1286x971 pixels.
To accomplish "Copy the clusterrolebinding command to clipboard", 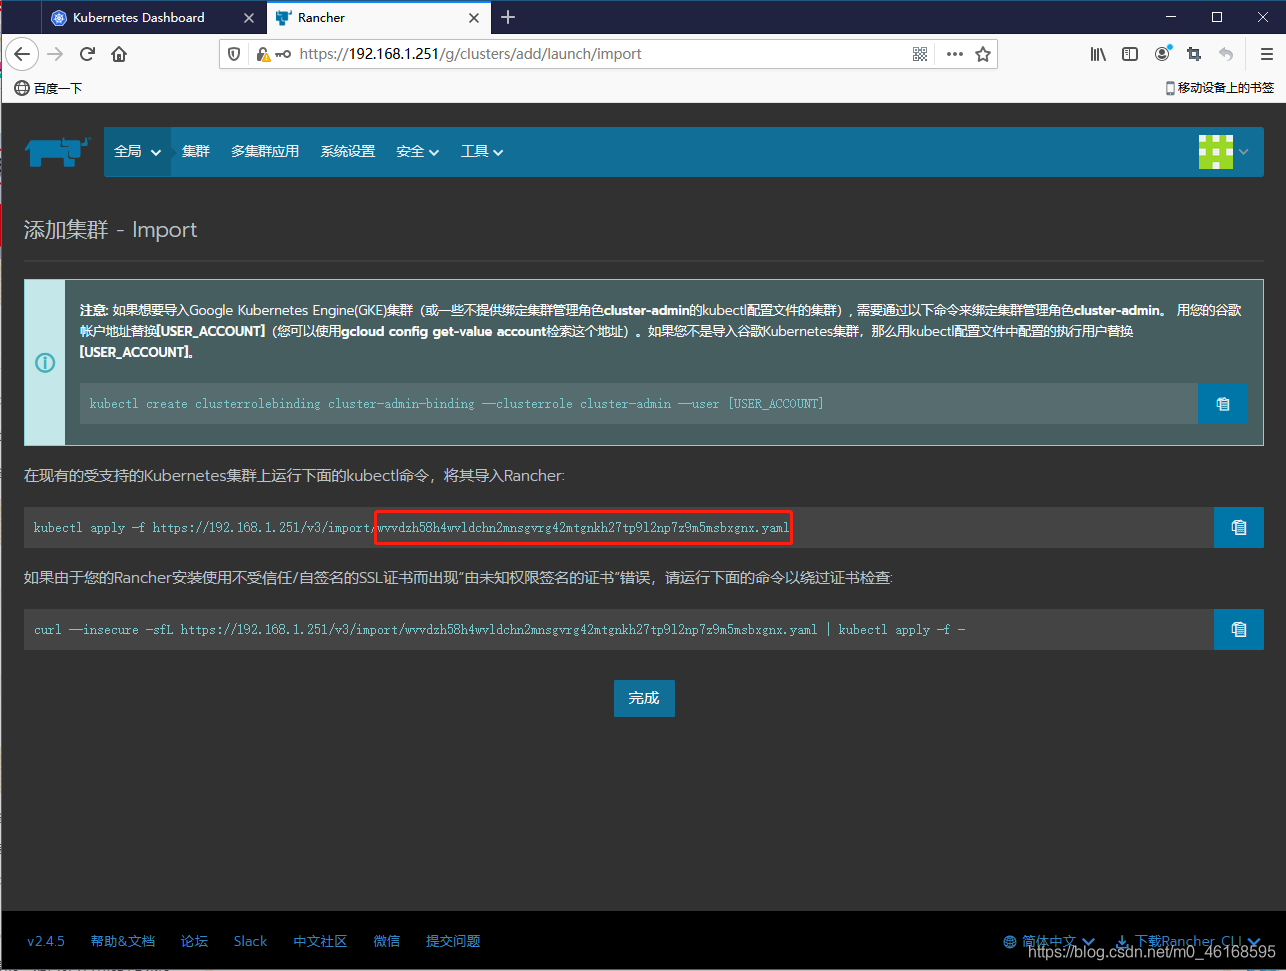I will [x=1222, y=404].
